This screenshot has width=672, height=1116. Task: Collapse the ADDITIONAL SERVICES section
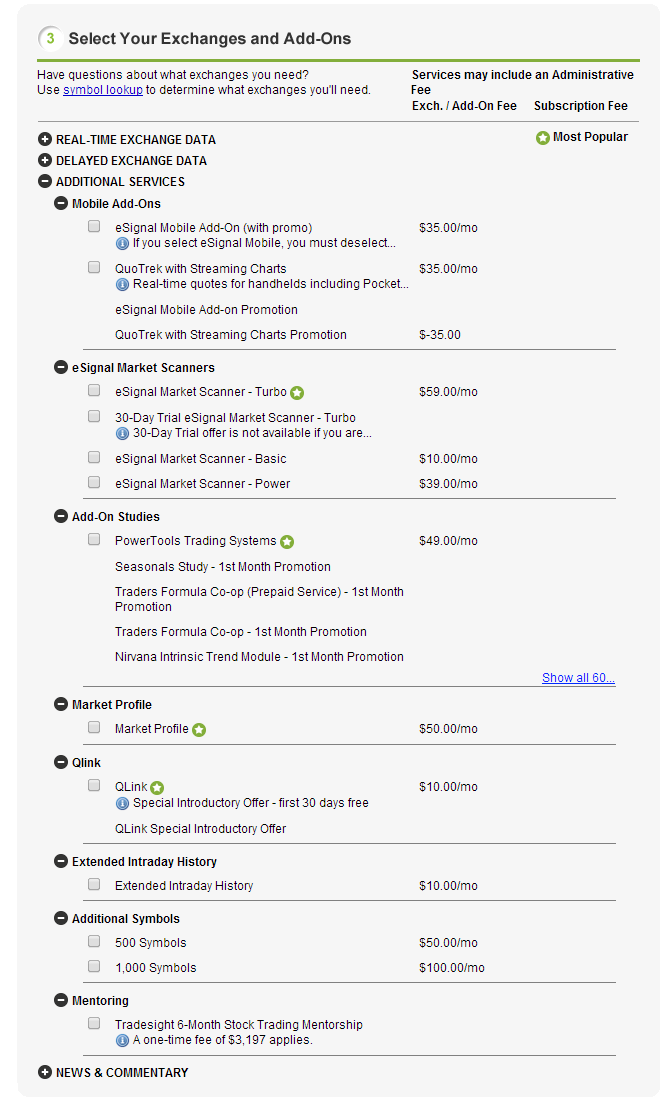45,181
